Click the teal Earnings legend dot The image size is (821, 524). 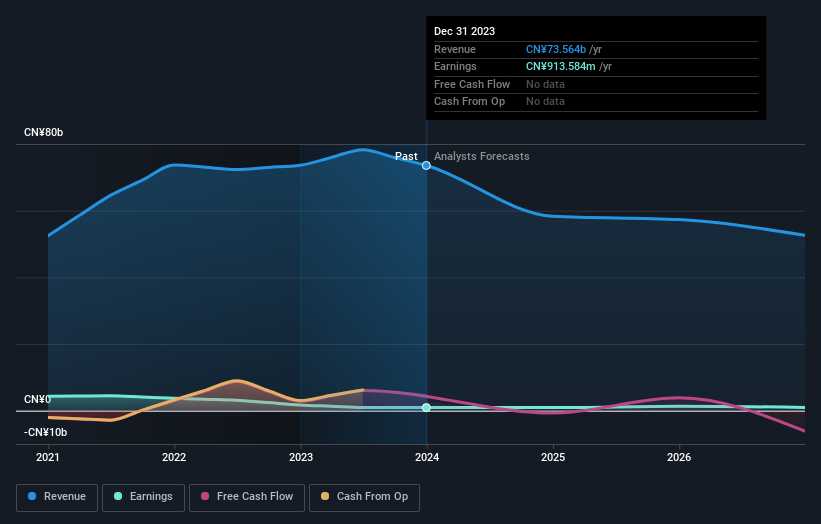(118, 496)
